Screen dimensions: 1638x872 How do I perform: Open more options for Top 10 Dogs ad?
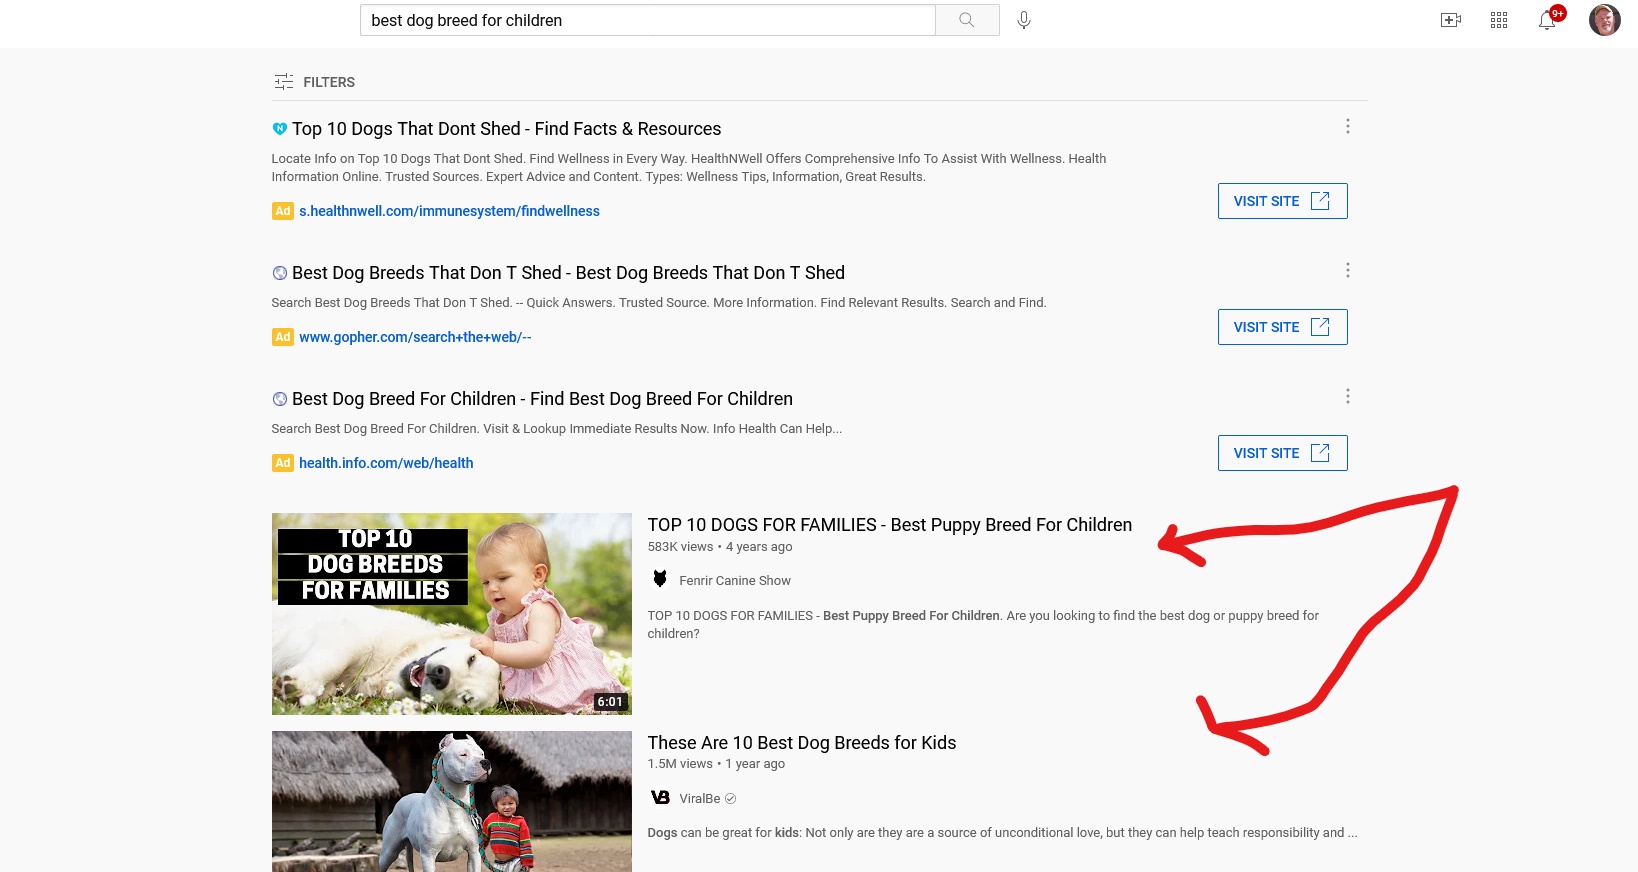[x=1348, y=126]
